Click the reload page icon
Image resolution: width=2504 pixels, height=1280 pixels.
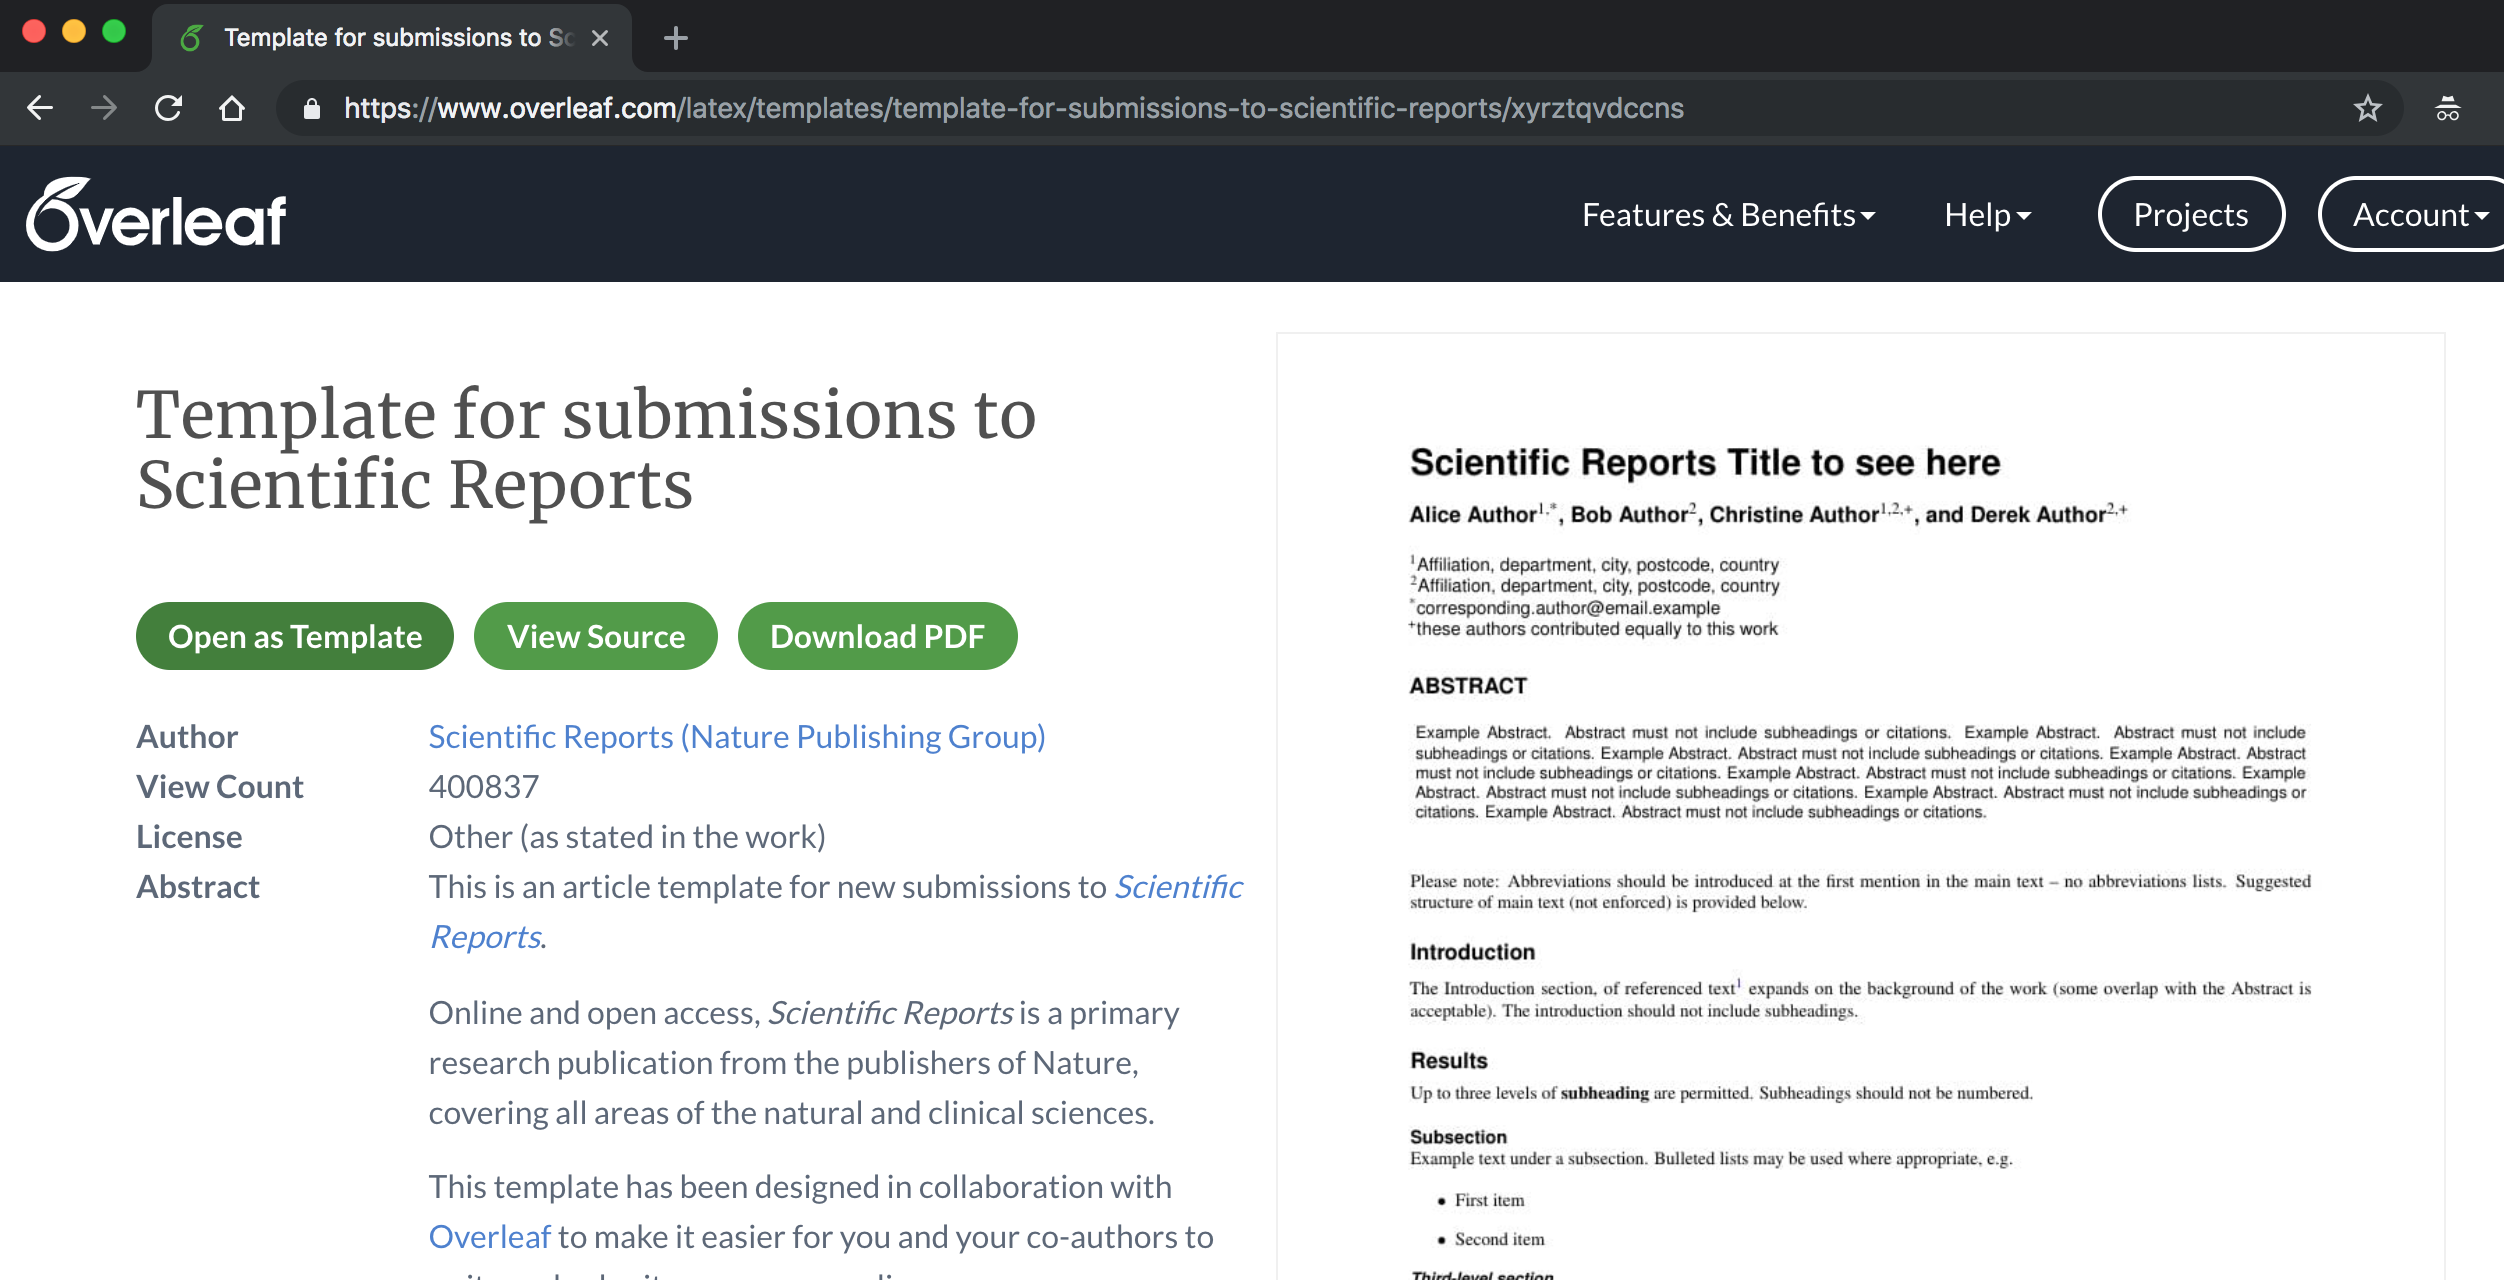[x=166, y=109]
